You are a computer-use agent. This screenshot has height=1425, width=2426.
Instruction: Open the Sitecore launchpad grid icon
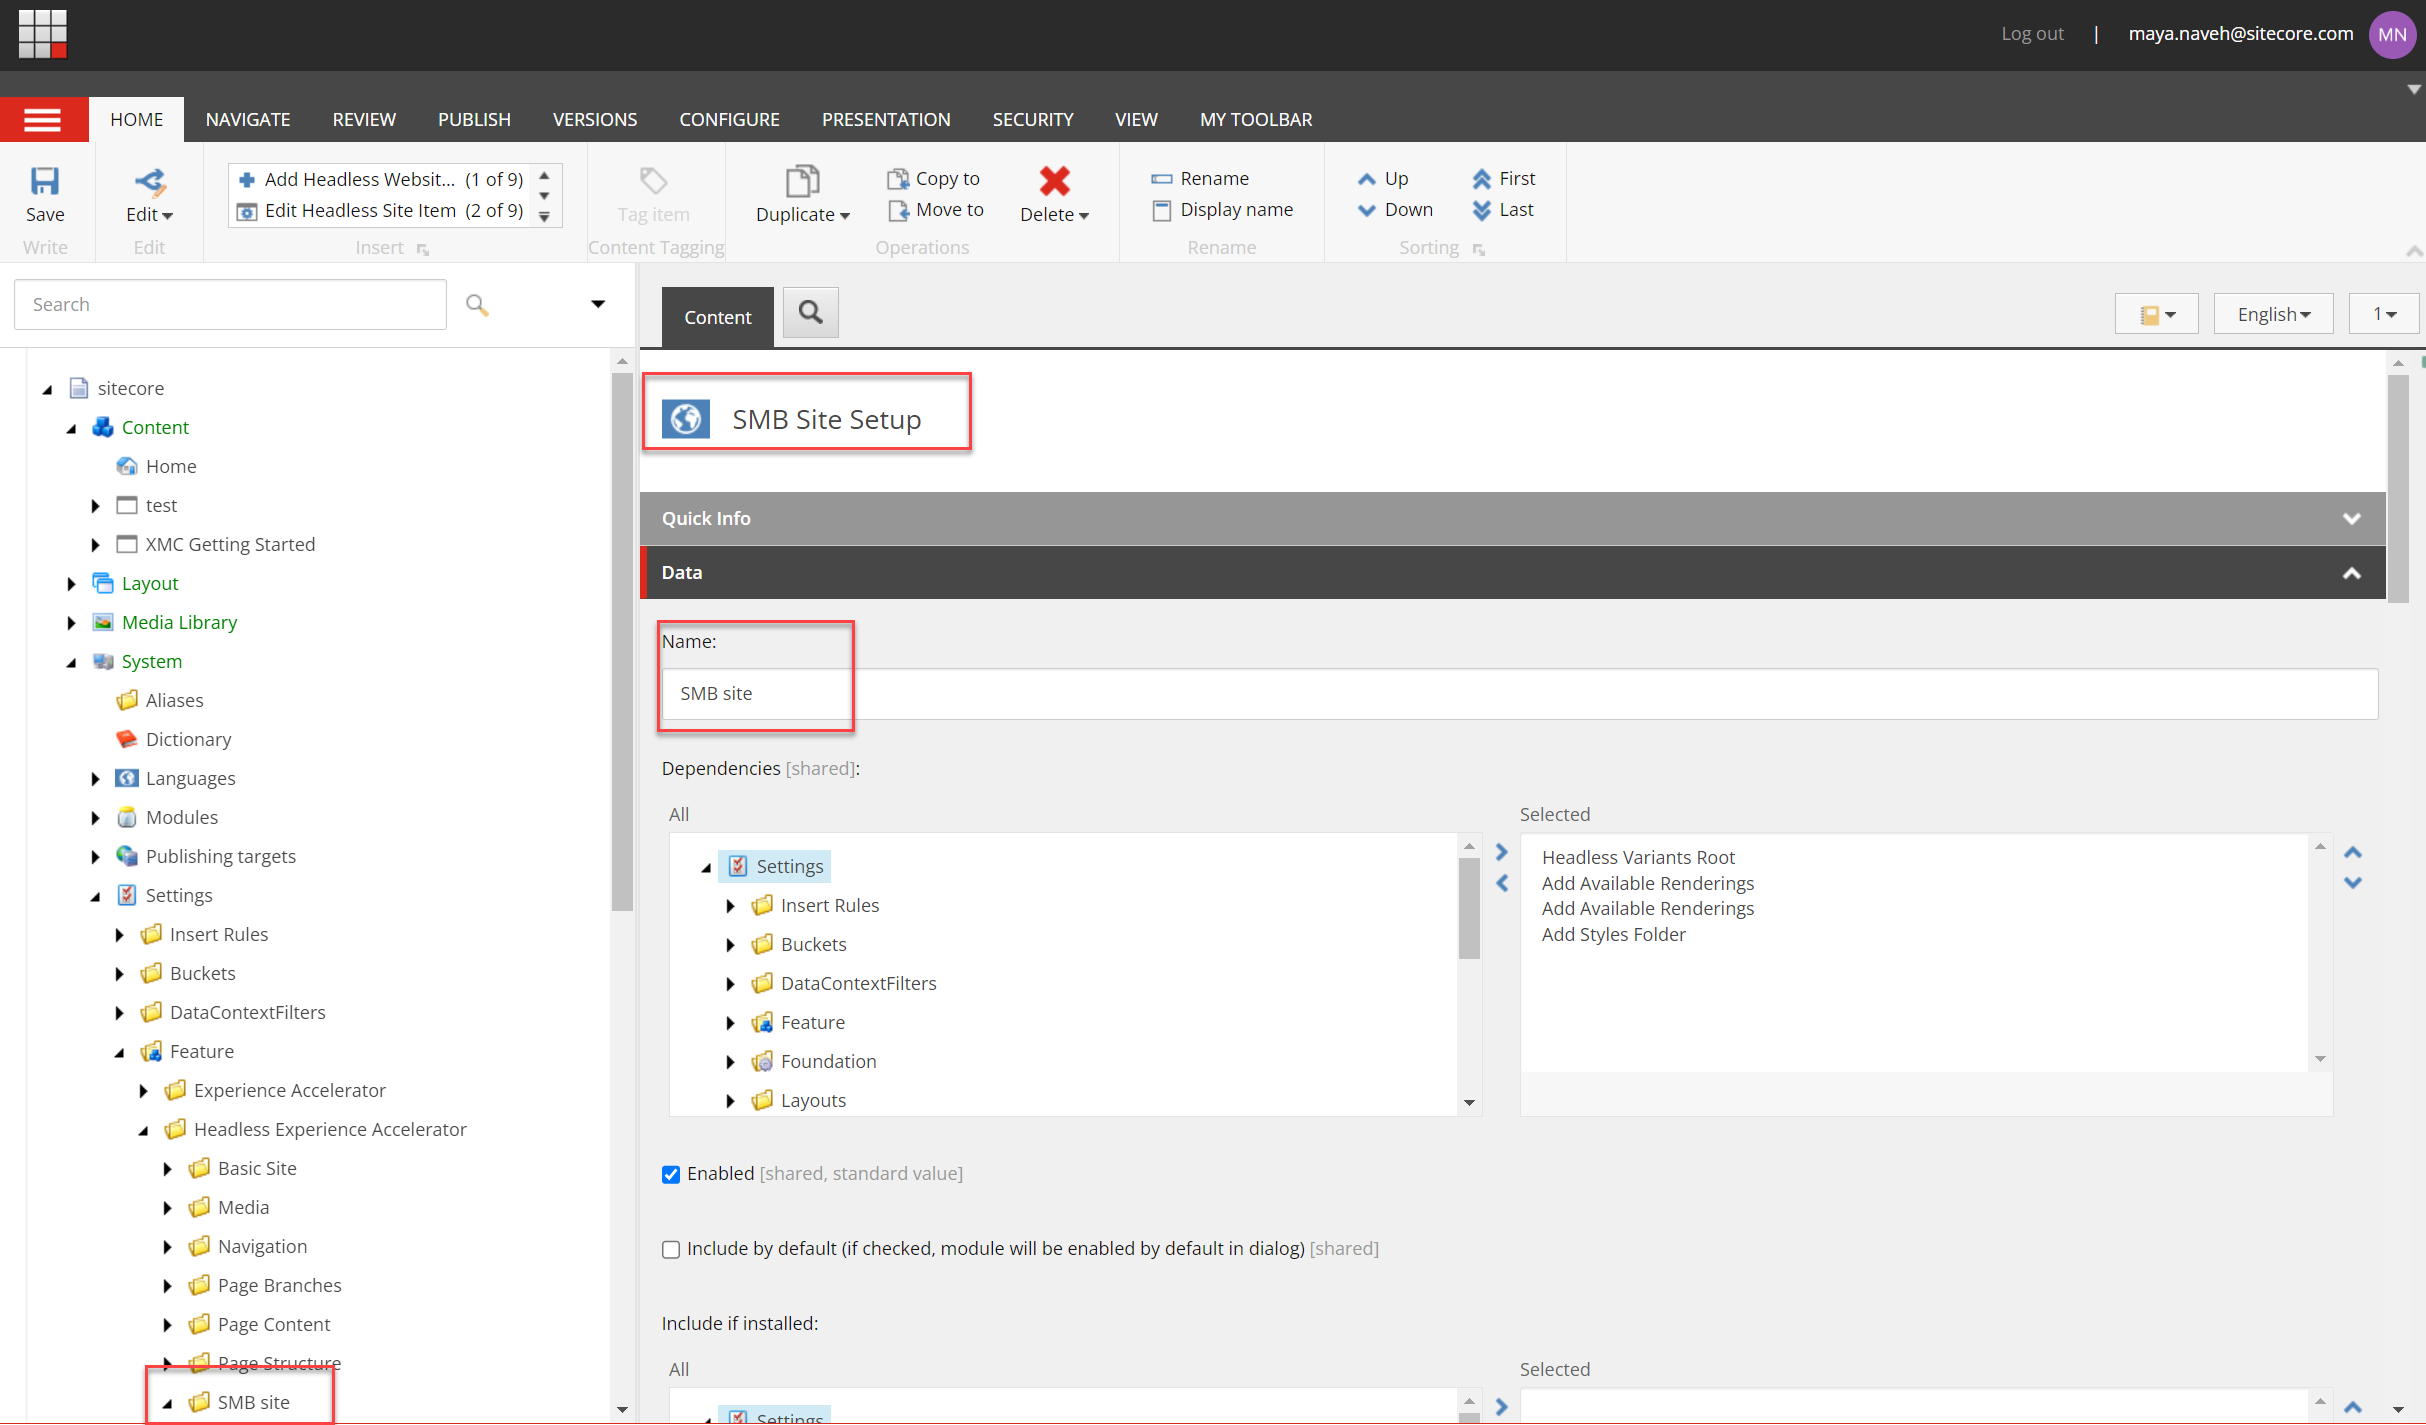tap(43, 34)
